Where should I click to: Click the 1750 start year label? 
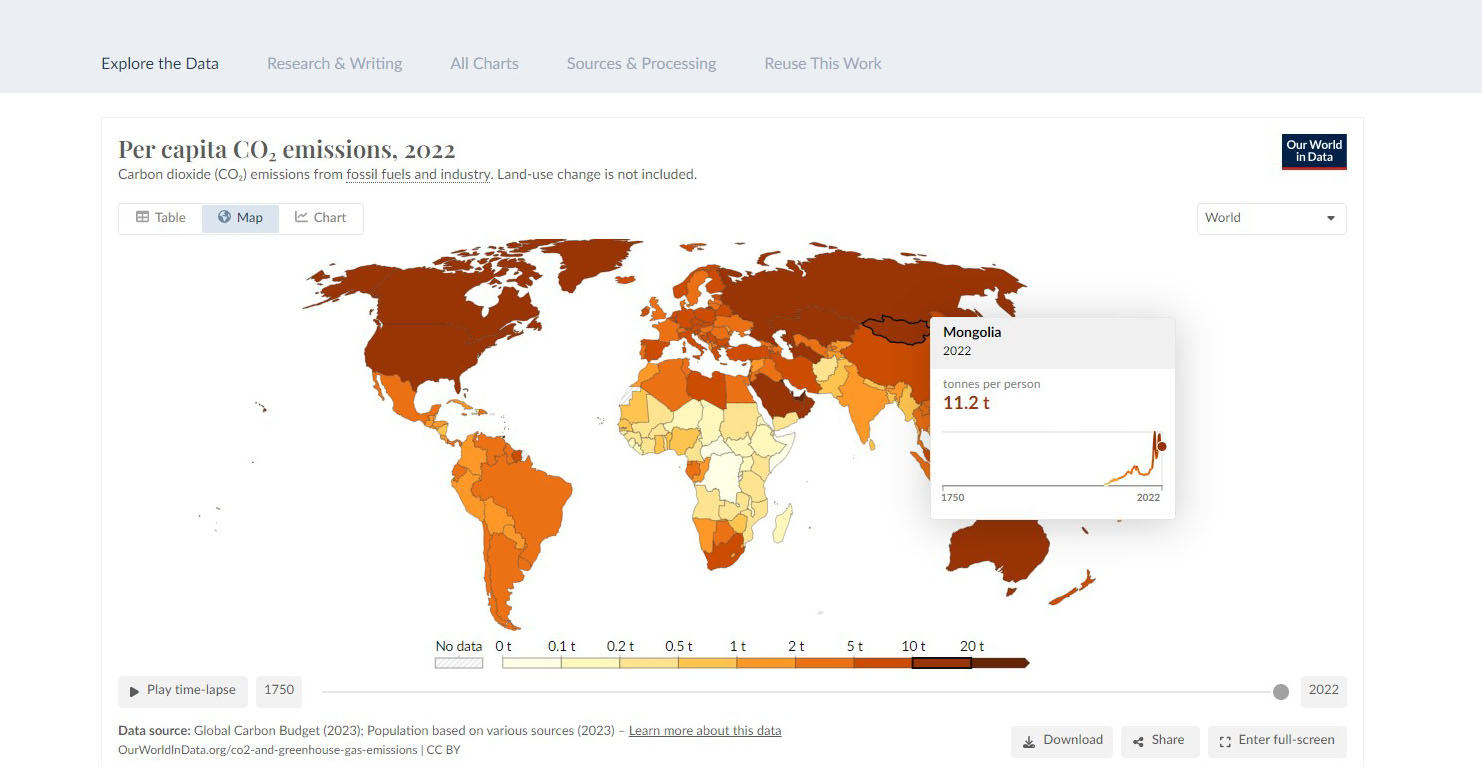[x=279, y=690]
